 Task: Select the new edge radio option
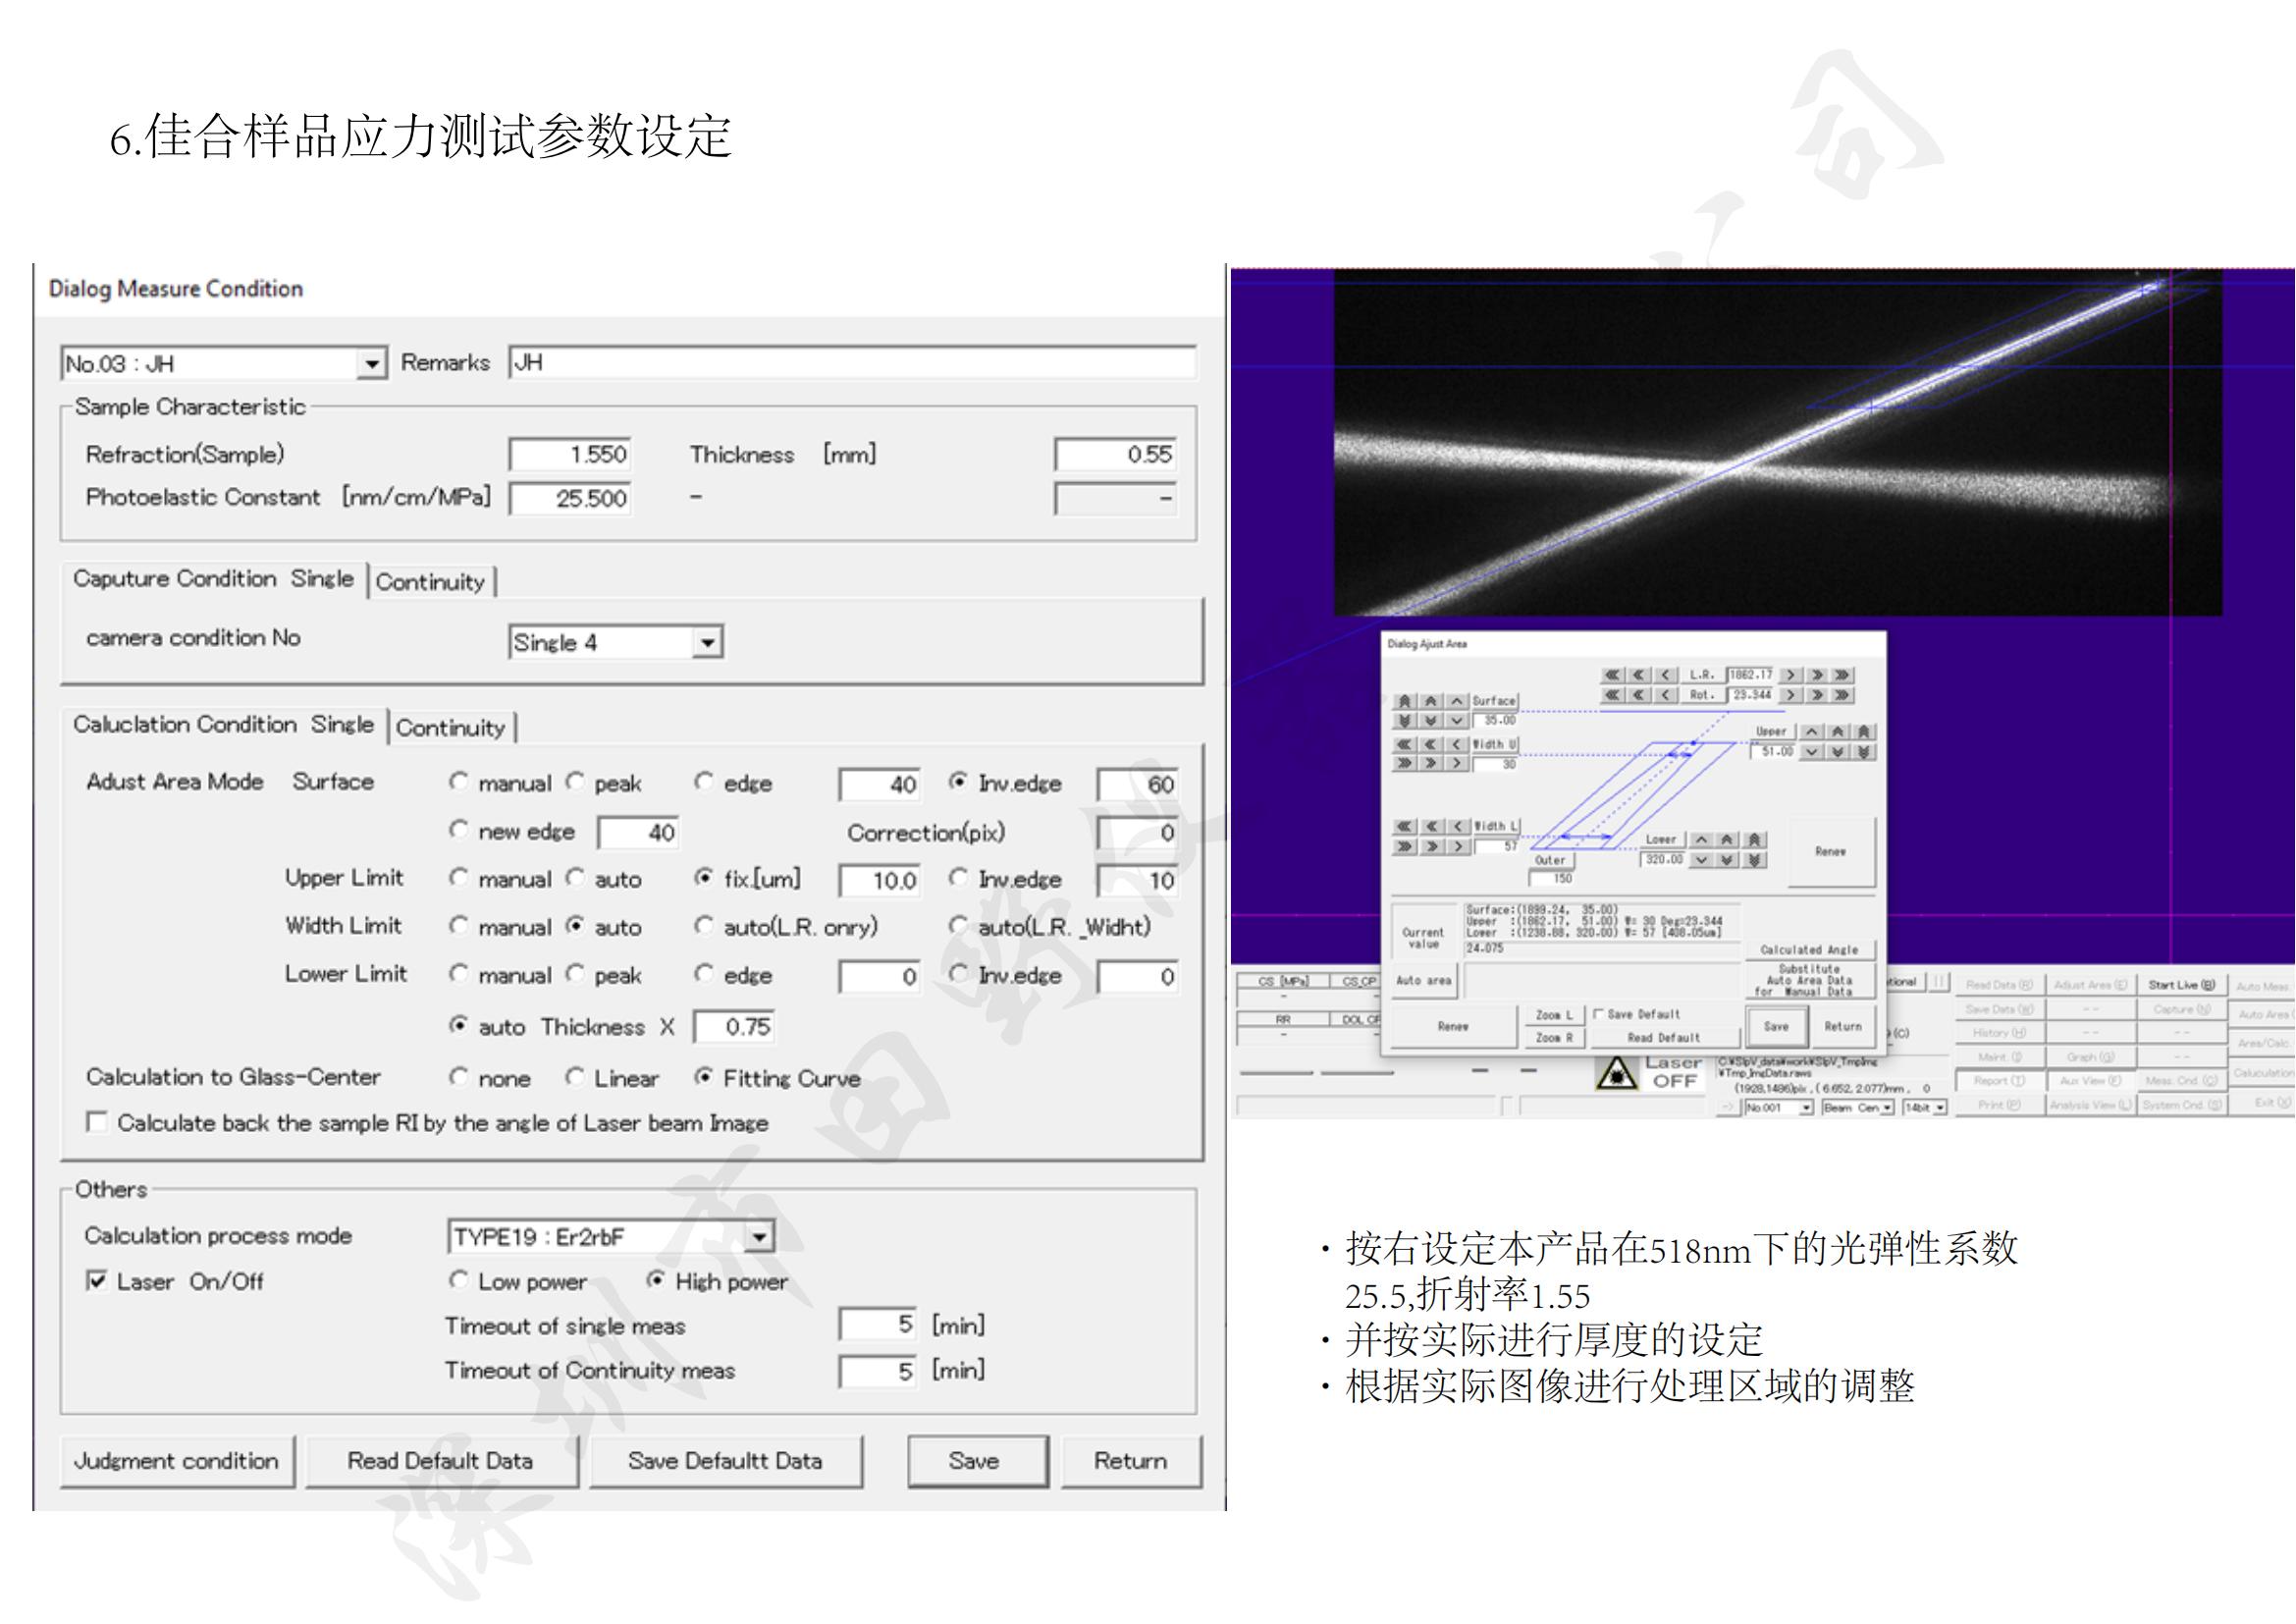tap(458, 829)
